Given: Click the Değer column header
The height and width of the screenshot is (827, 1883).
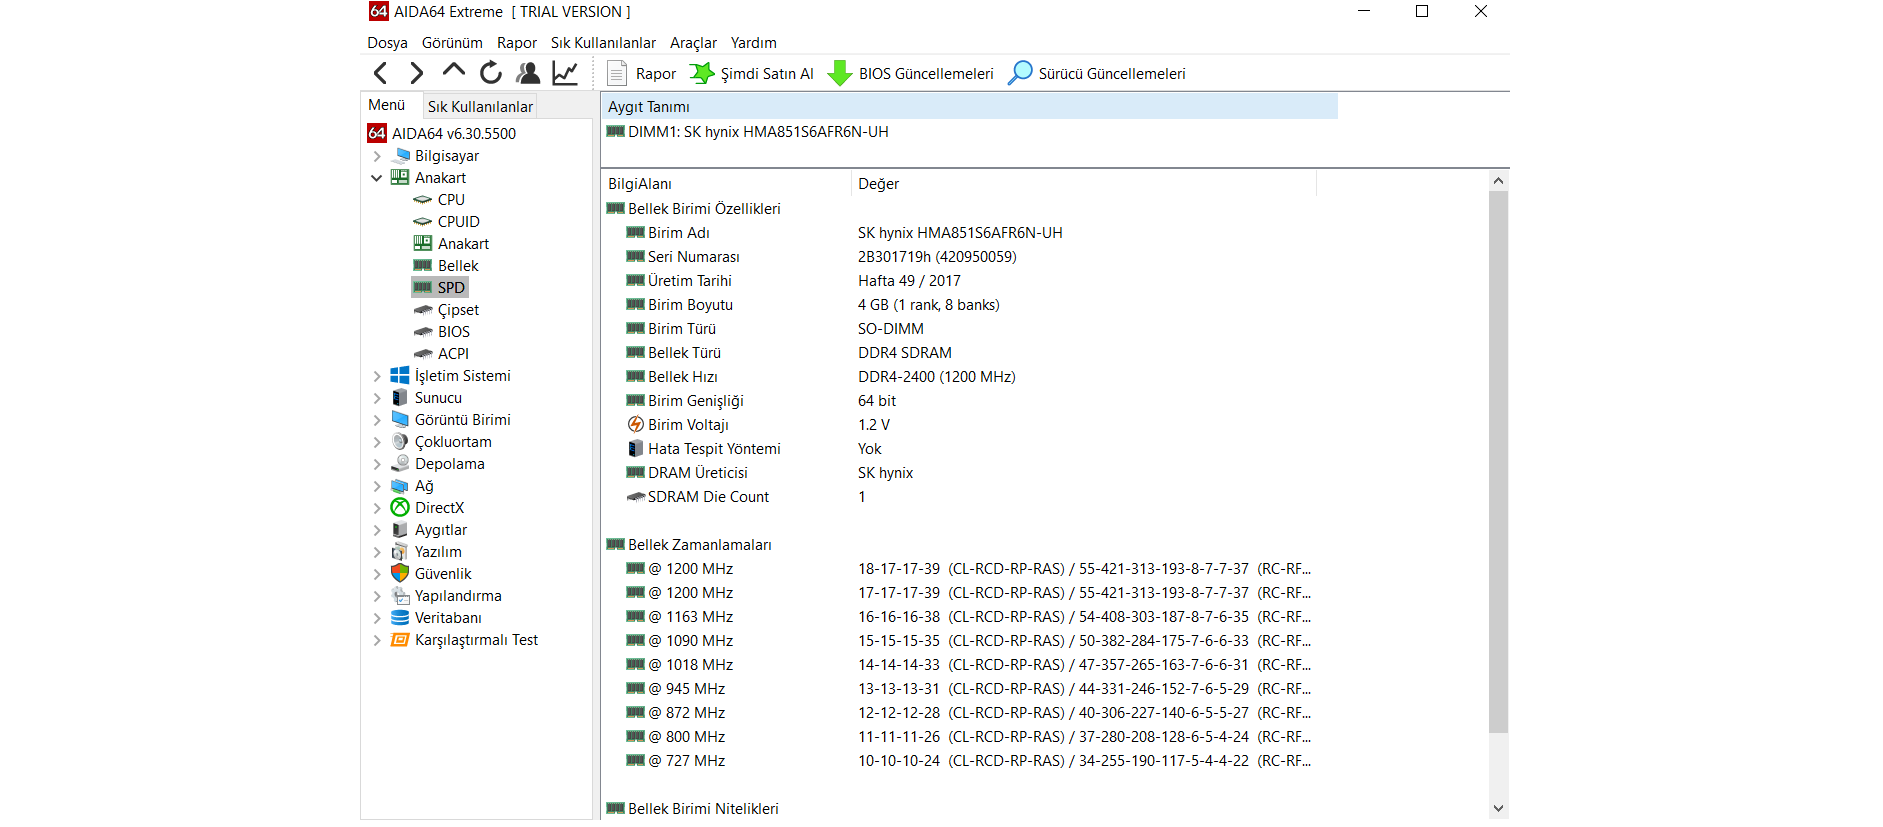Looking at the screenshot, I should point(1084,184).
